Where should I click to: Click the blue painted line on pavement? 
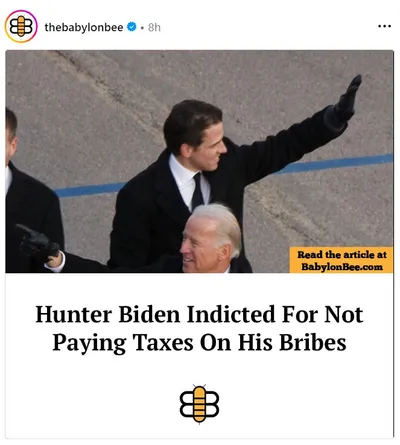(x=333, y=163)
